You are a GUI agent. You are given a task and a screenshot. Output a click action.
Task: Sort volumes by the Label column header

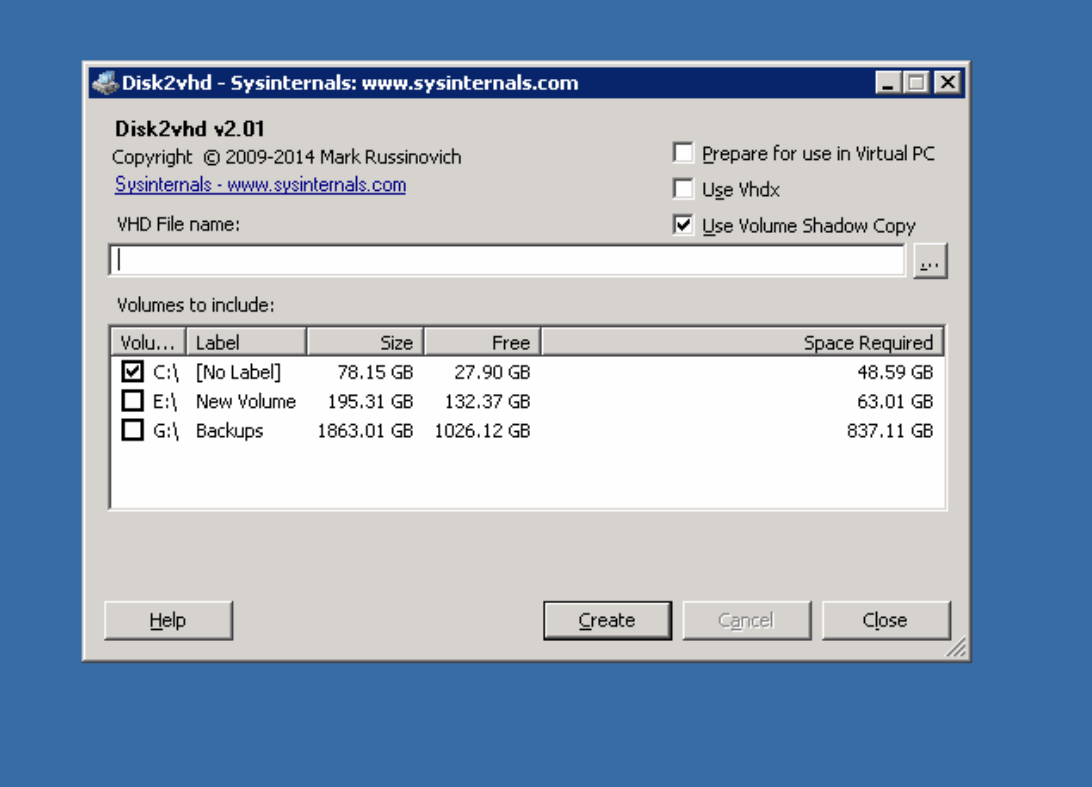[246, 342]
